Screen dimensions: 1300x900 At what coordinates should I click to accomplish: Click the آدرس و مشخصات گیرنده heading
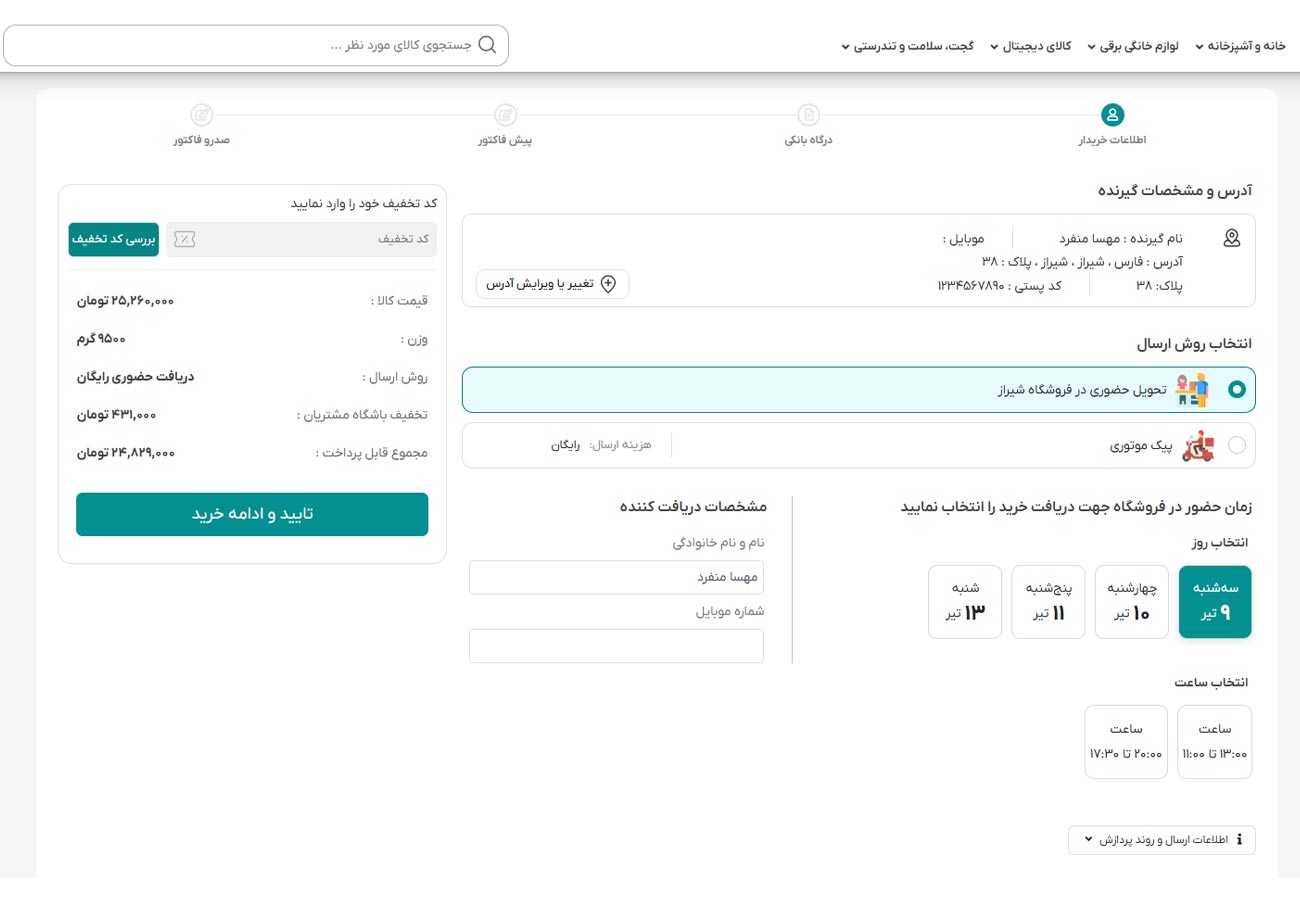tap(1175, 190)
